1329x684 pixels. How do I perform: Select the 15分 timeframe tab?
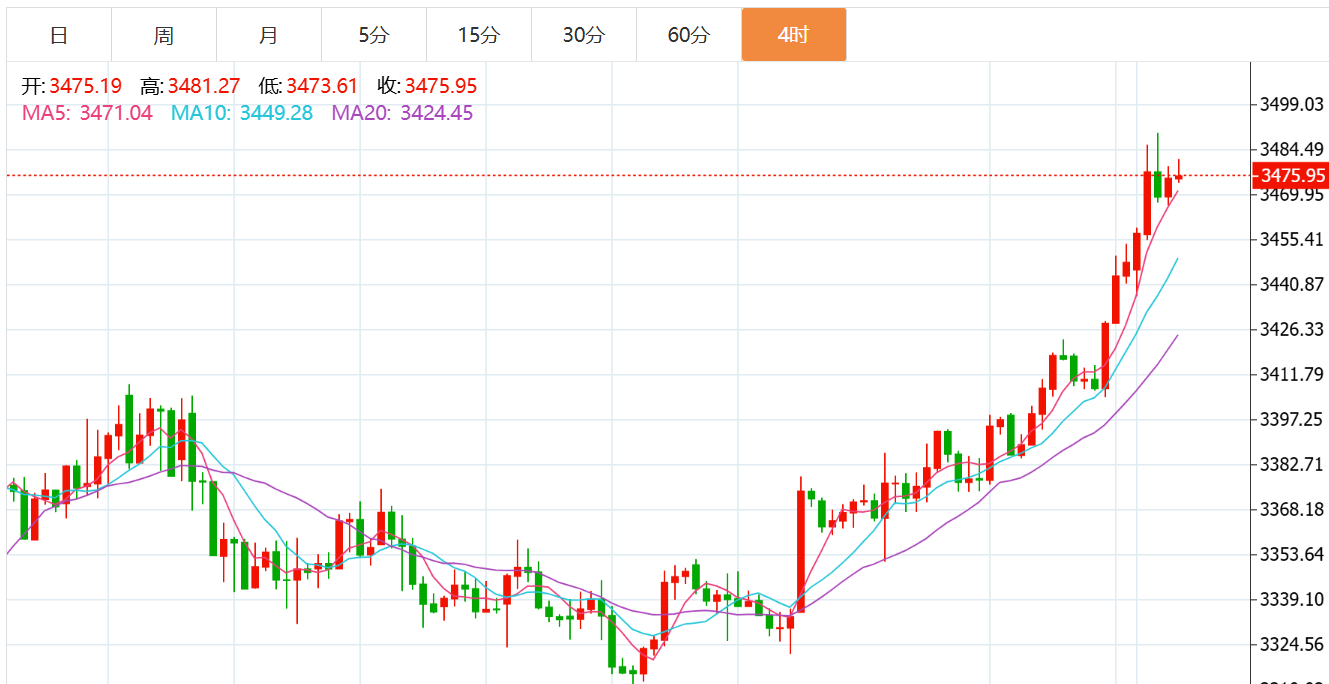479,35
